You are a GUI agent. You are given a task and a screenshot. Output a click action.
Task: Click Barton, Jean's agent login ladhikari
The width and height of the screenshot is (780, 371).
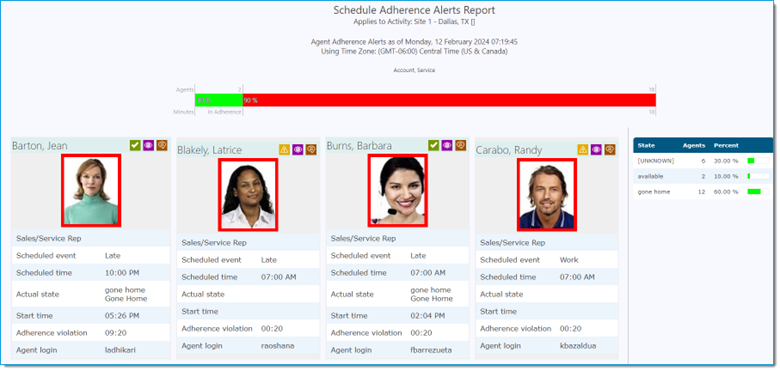pyautogui.click(x=120, y=350)
